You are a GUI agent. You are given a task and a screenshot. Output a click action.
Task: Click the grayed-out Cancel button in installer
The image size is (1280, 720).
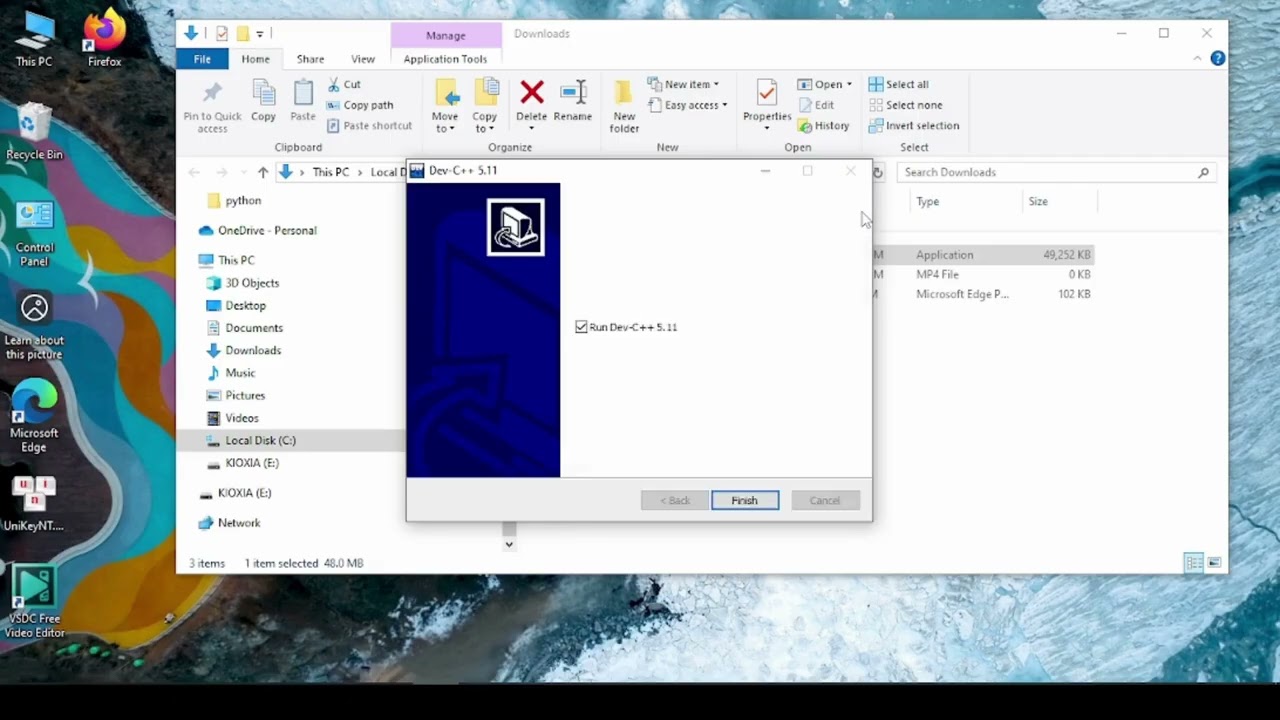(x=825, y=500)
